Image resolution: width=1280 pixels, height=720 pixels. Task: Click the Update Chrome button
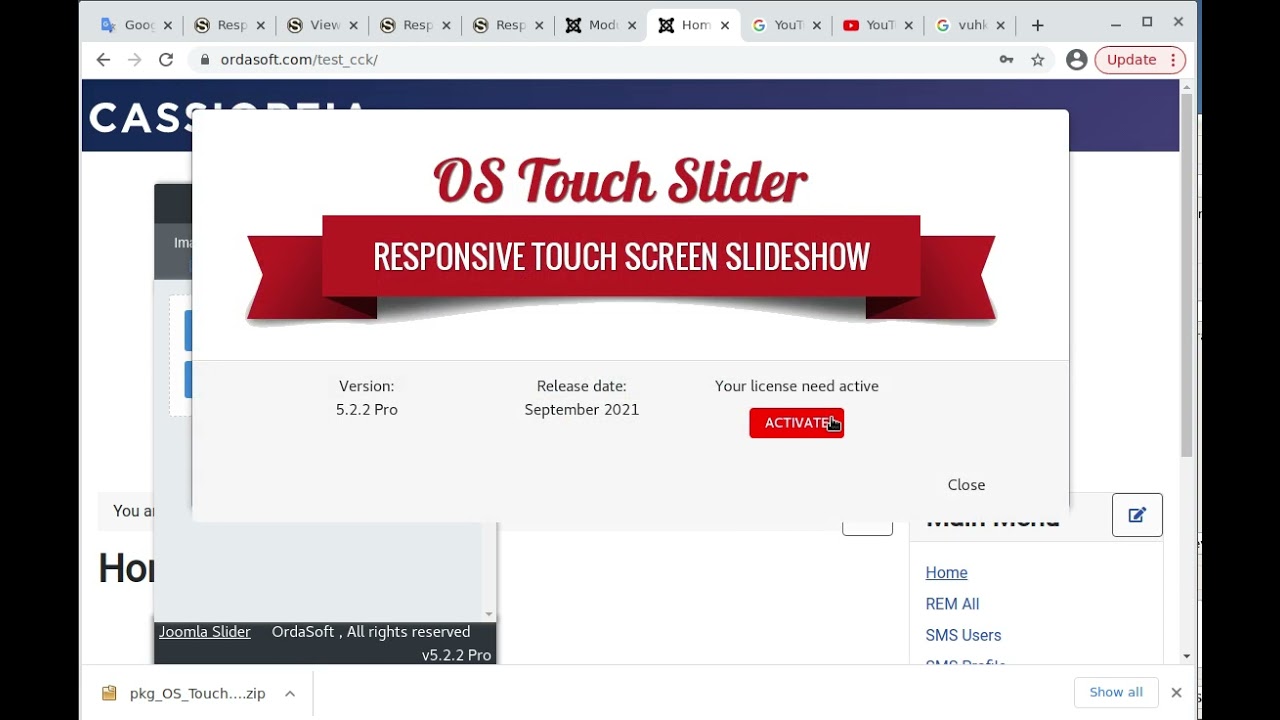(x=1140, y=60)
